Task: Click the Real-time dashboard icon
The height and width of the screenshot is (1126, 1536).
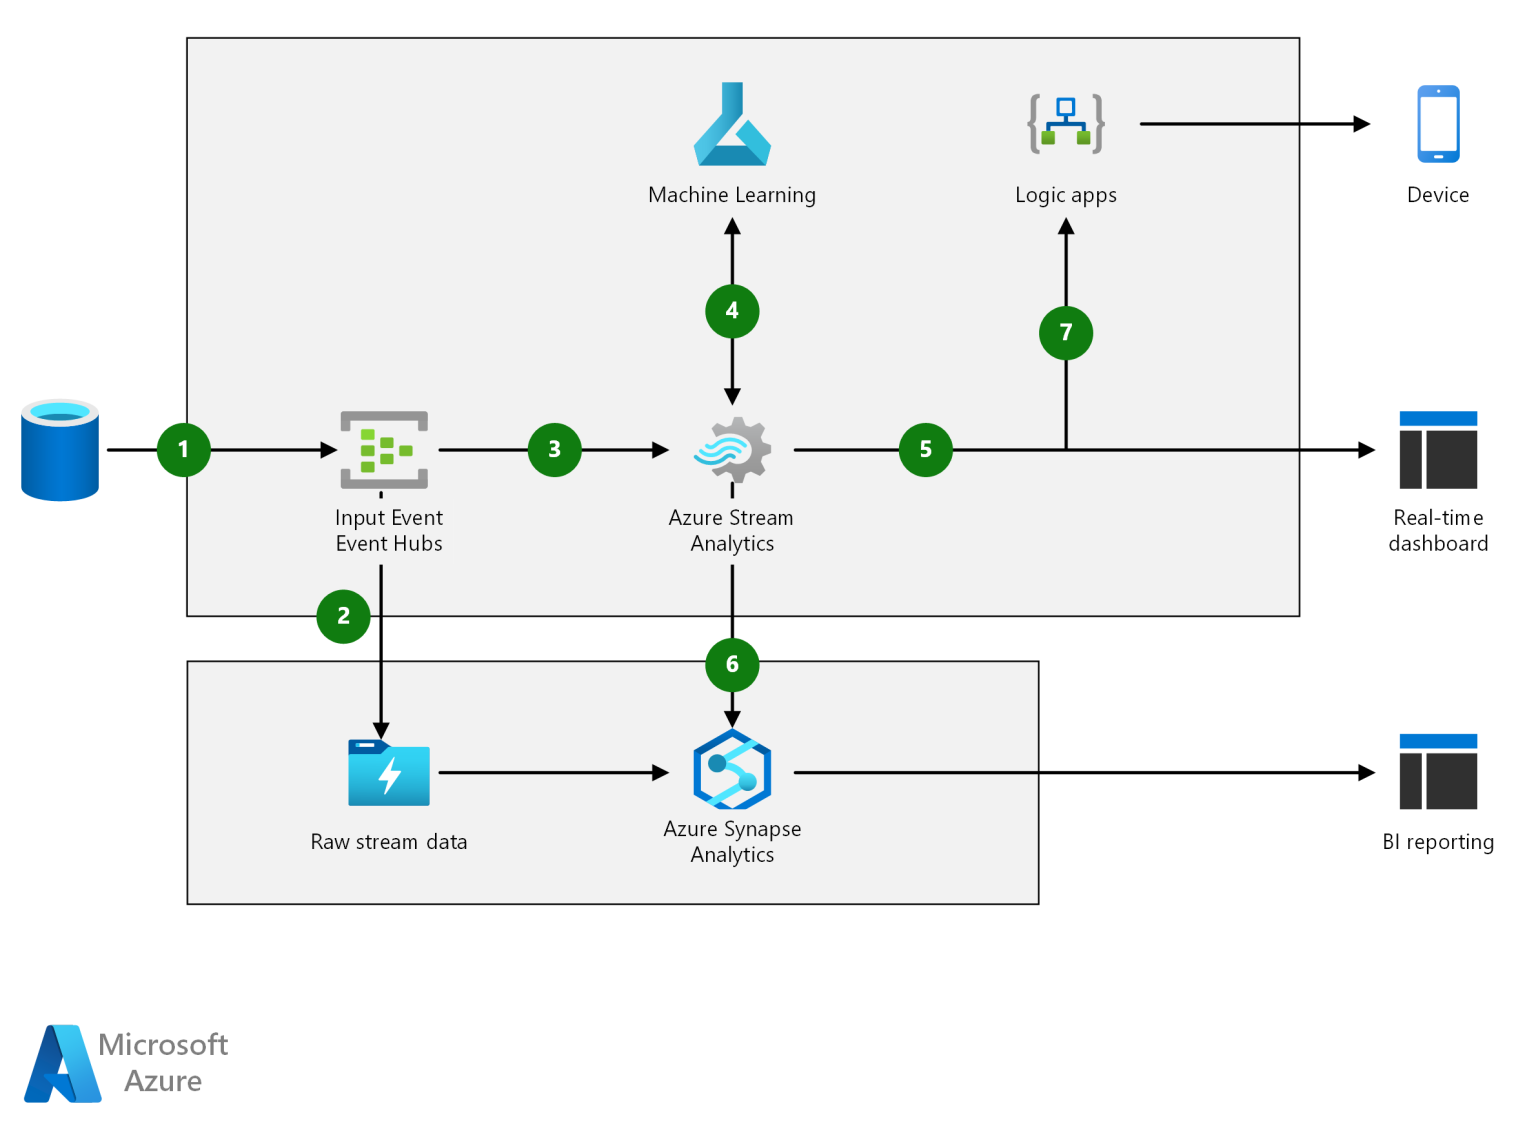Action: tap(1438, 450)
